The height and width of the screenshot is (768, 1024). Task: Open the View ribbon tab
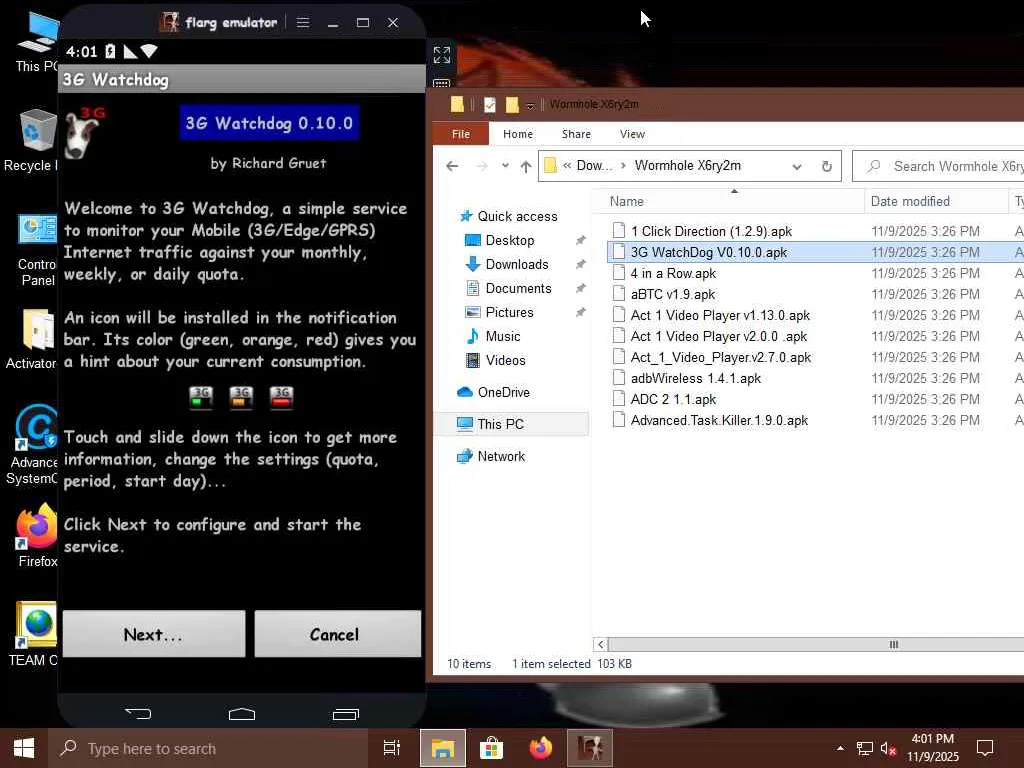(632, 134)
